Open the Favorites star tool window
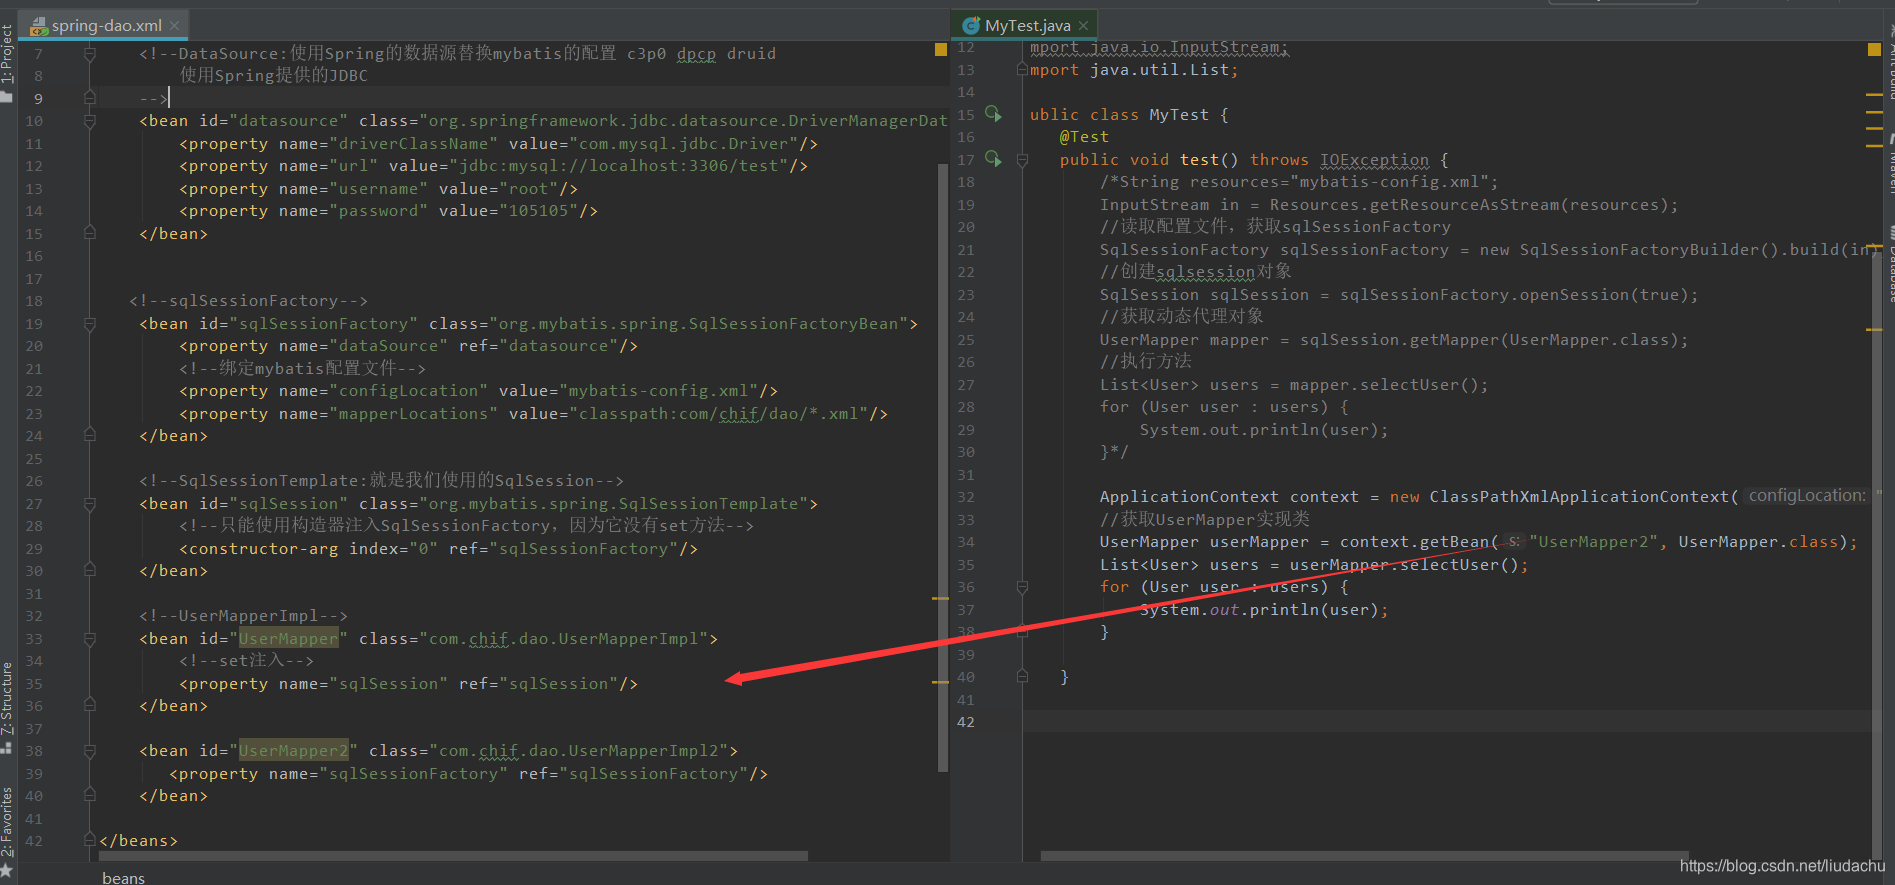The width and height of the screenshot is (1895, 885). coord(7,871)
